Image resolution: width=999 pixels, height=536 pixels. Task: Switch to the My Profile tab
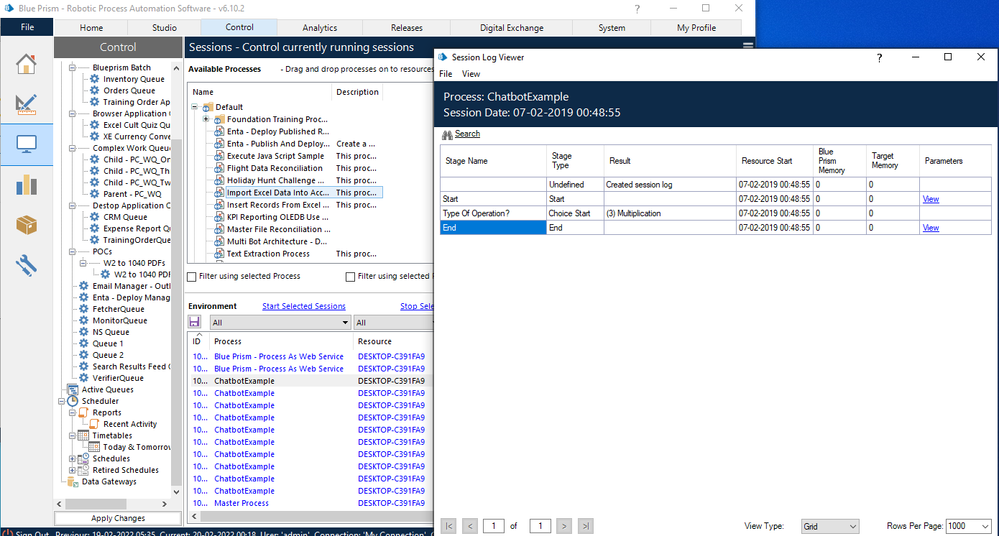coord(696,27)
